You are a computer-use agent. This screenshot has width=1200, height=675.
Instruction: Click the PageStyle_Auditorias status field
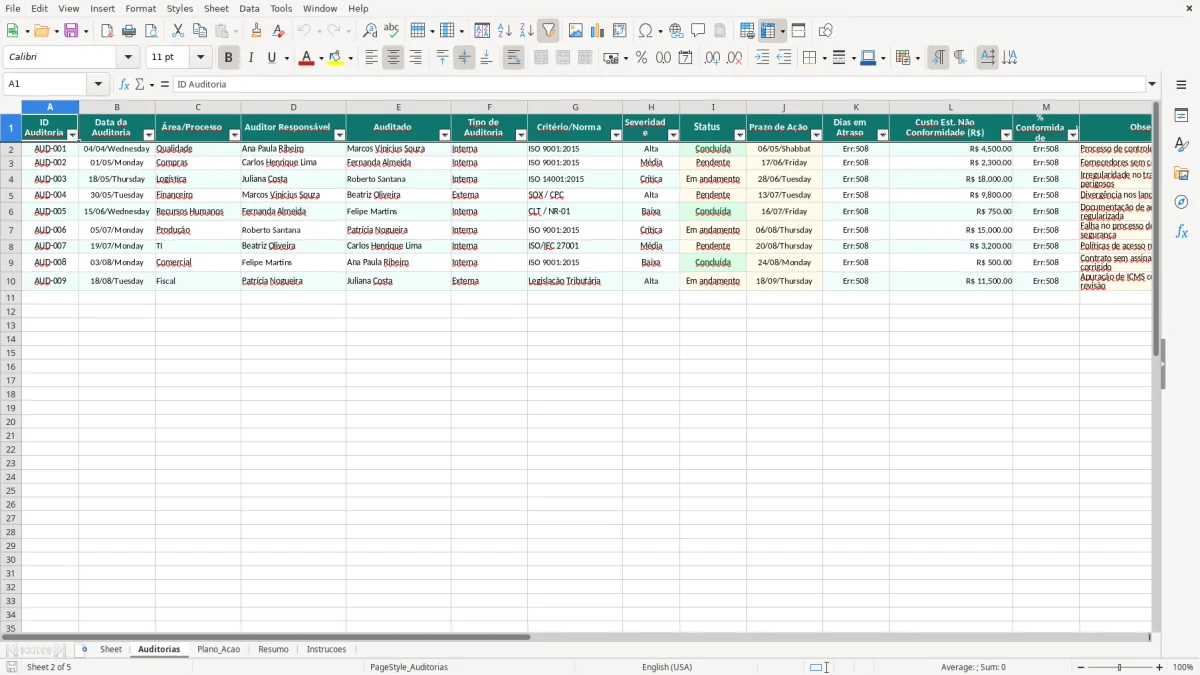pos(409,667)
